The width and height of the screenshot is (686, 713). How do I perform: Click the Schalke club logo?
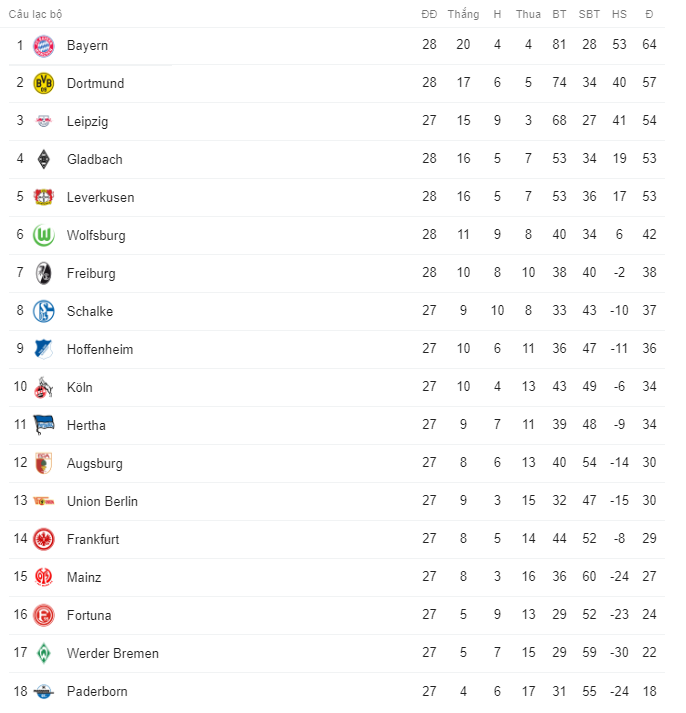pyautogui.click(x=43, y=311)
